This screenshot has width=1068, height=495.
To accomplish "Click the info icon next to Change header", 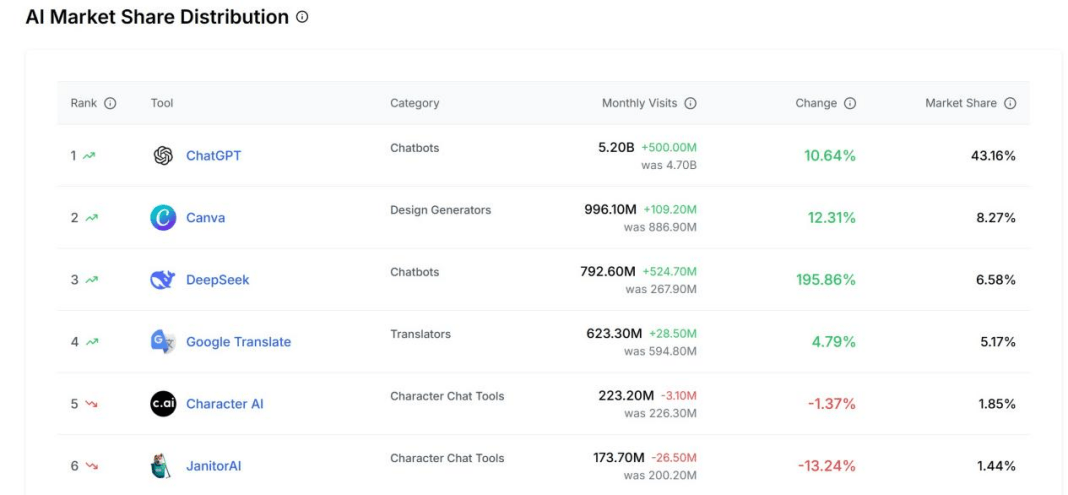I will tap(849, 103).
